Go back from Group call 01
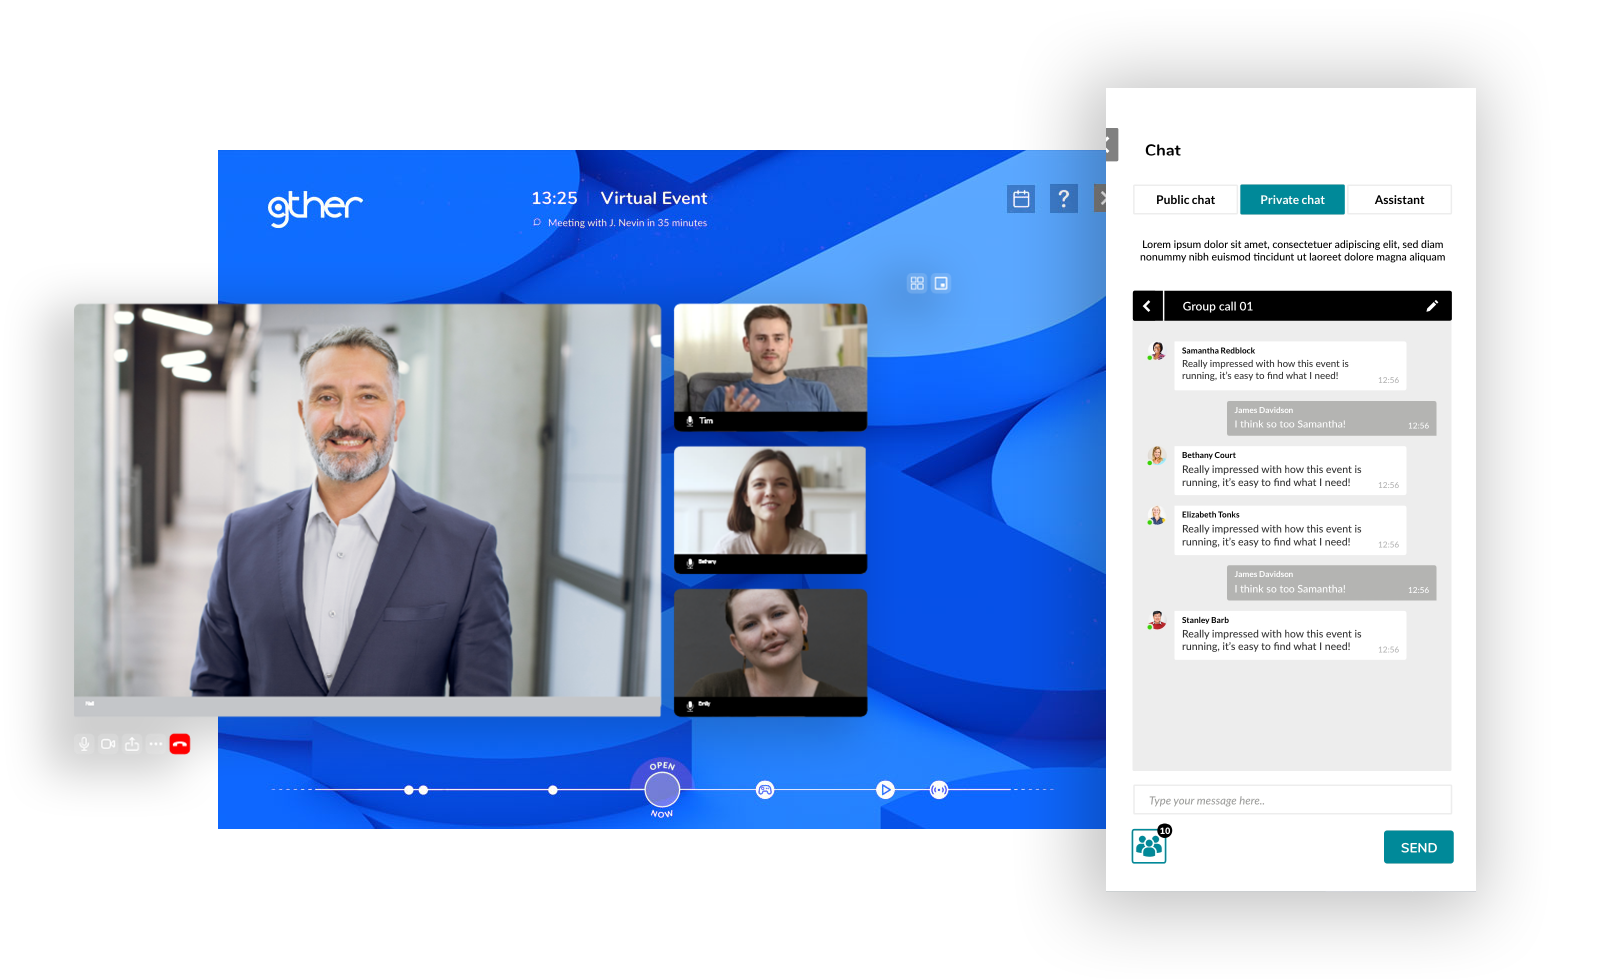The image size is (1600, 979). pyautogui.click(x=1147, y=306)
